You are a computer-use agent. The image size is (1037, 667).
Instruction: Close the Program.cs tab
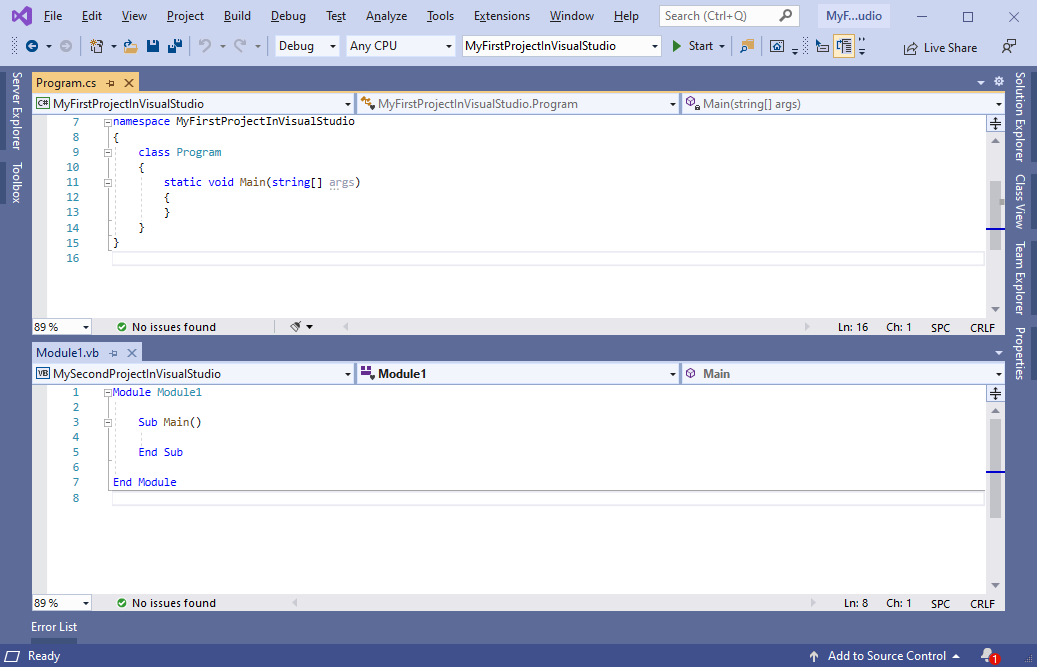(129, 83)
